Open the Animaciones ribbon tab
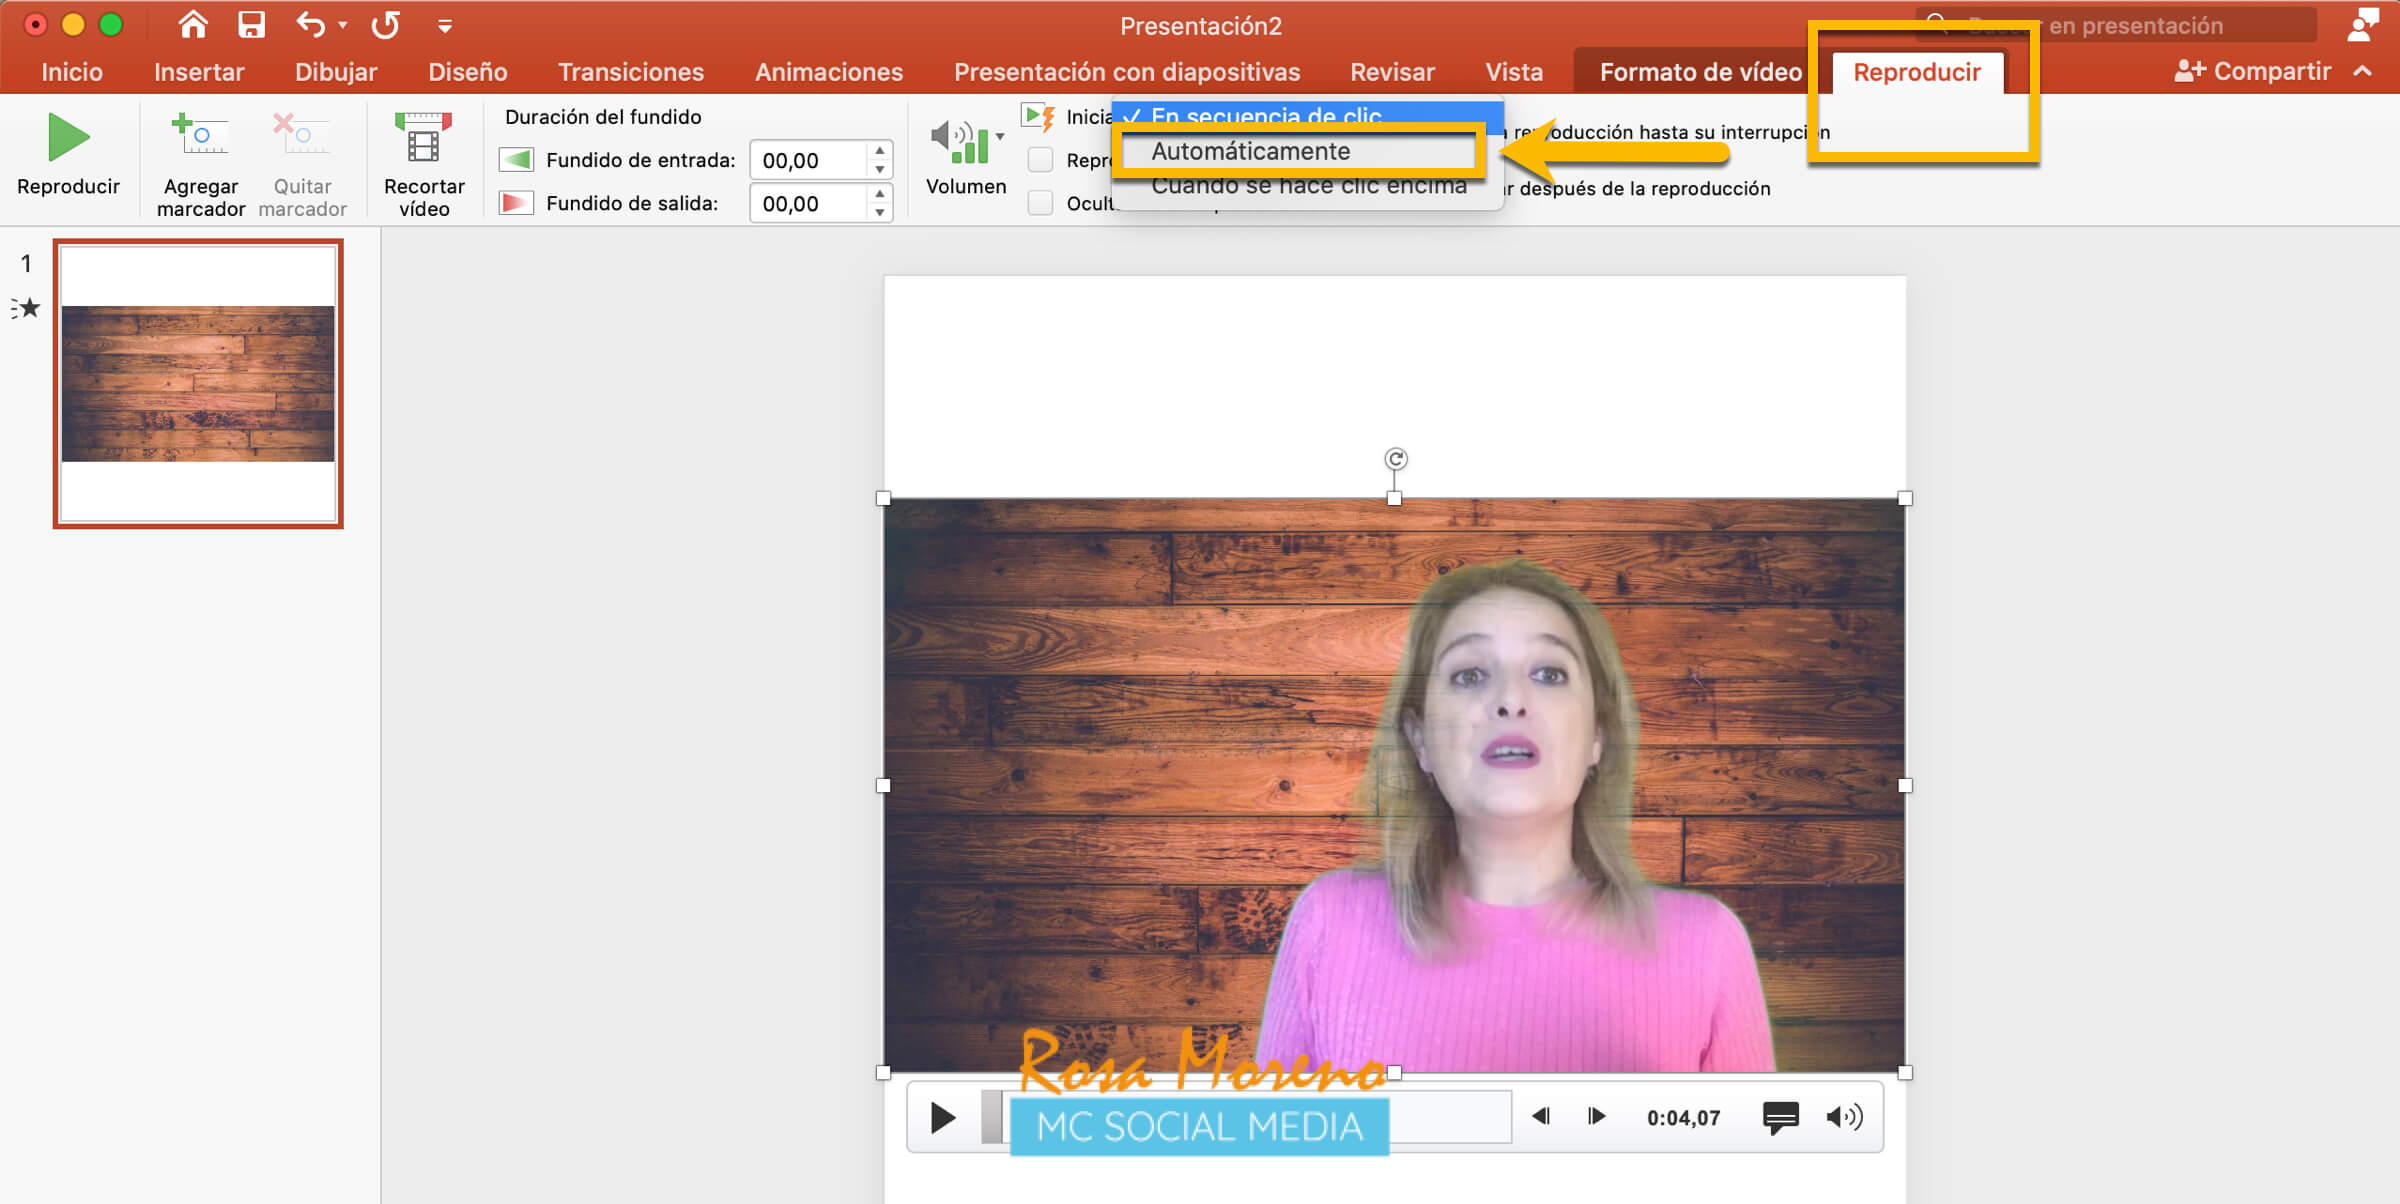The height and width of the screenshot is (1204, 2400). click(x=828, y=72)
